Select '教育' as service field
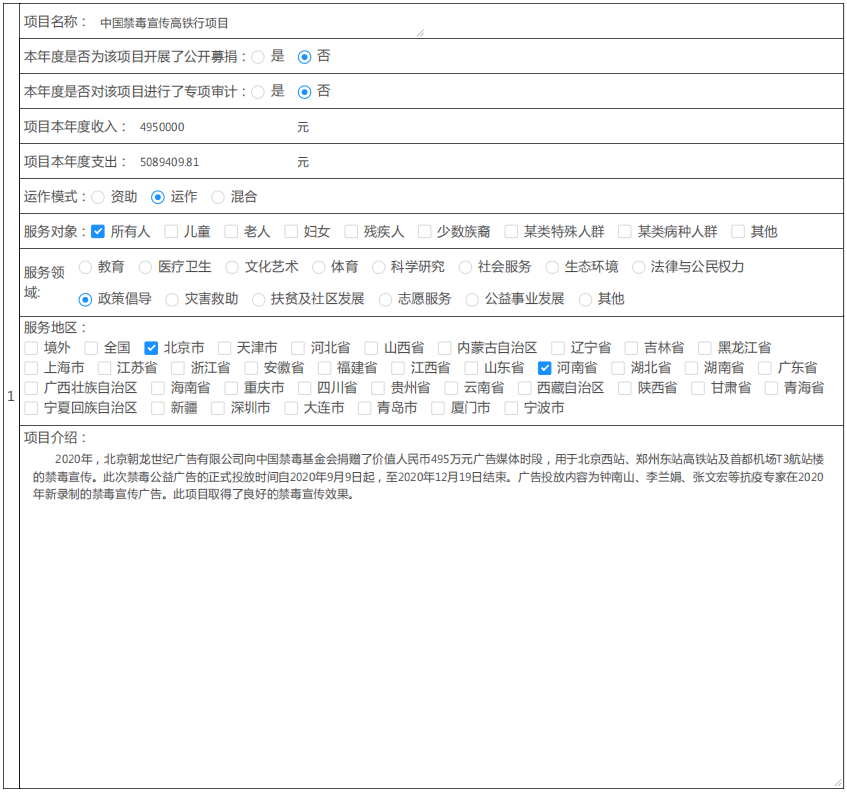 (85, 267)
